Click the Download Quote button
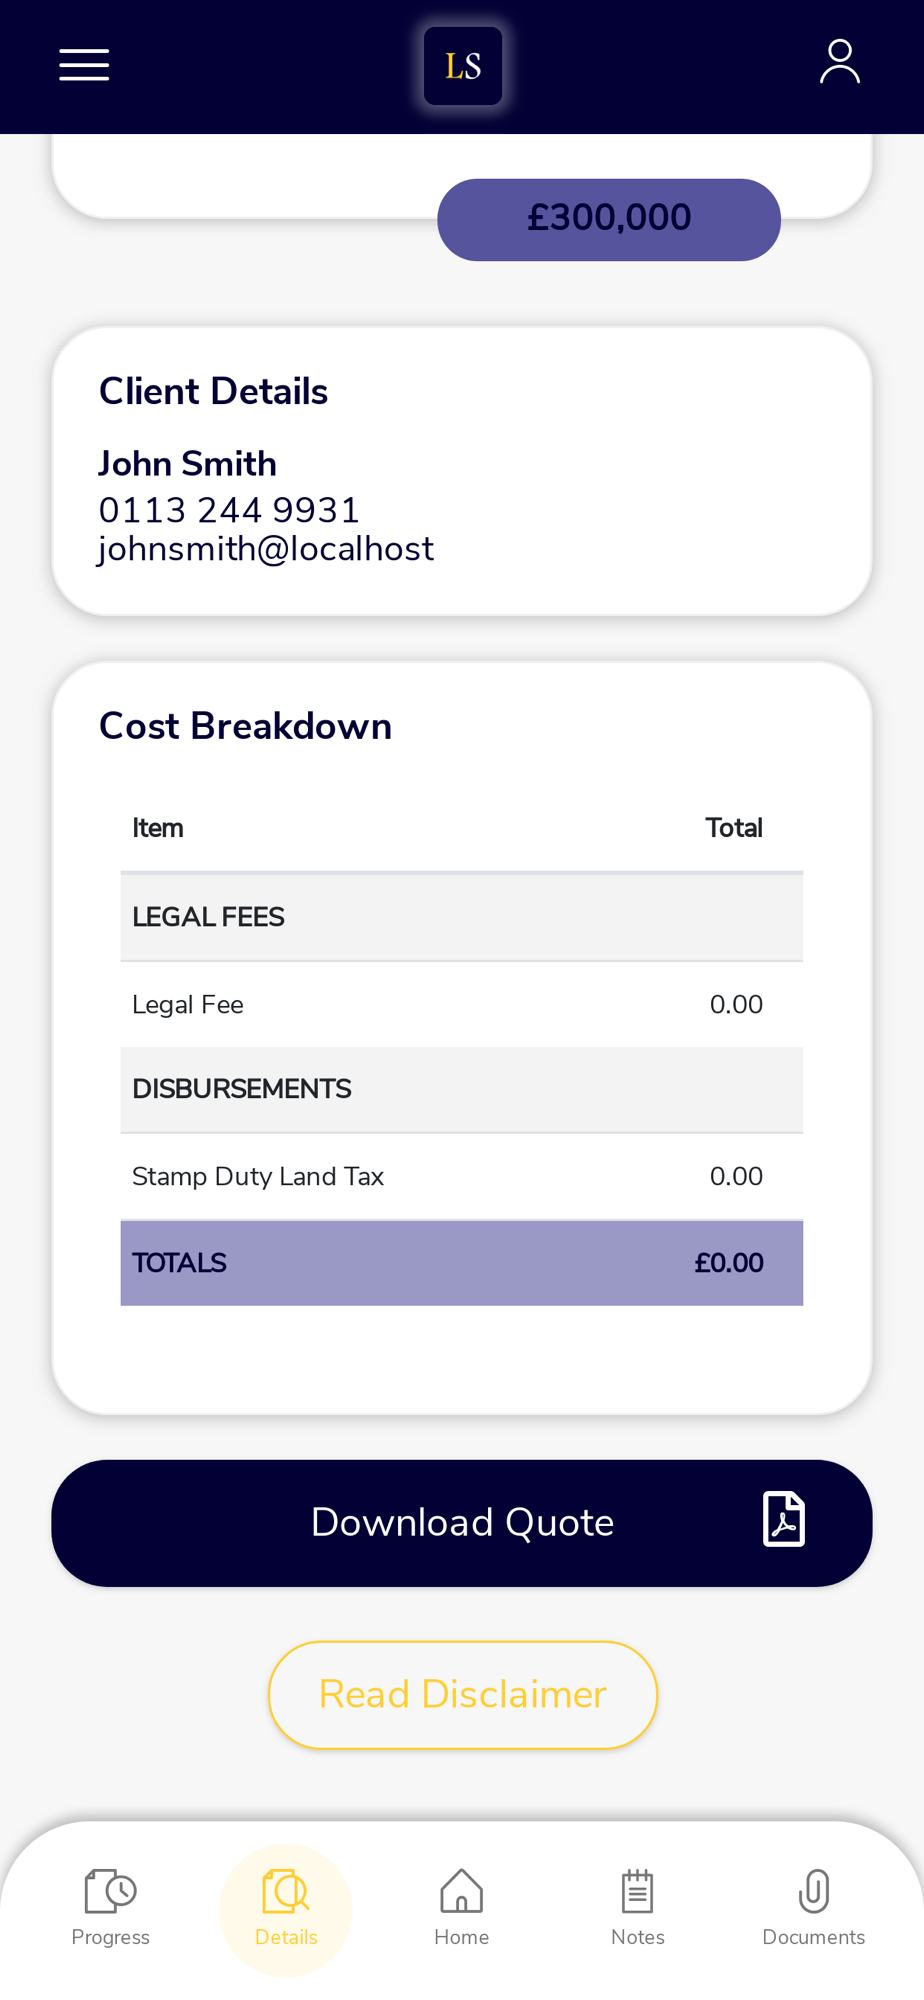Viewport: 924px width, 2000px height. pyautogui.click(x=462, y=1523)
